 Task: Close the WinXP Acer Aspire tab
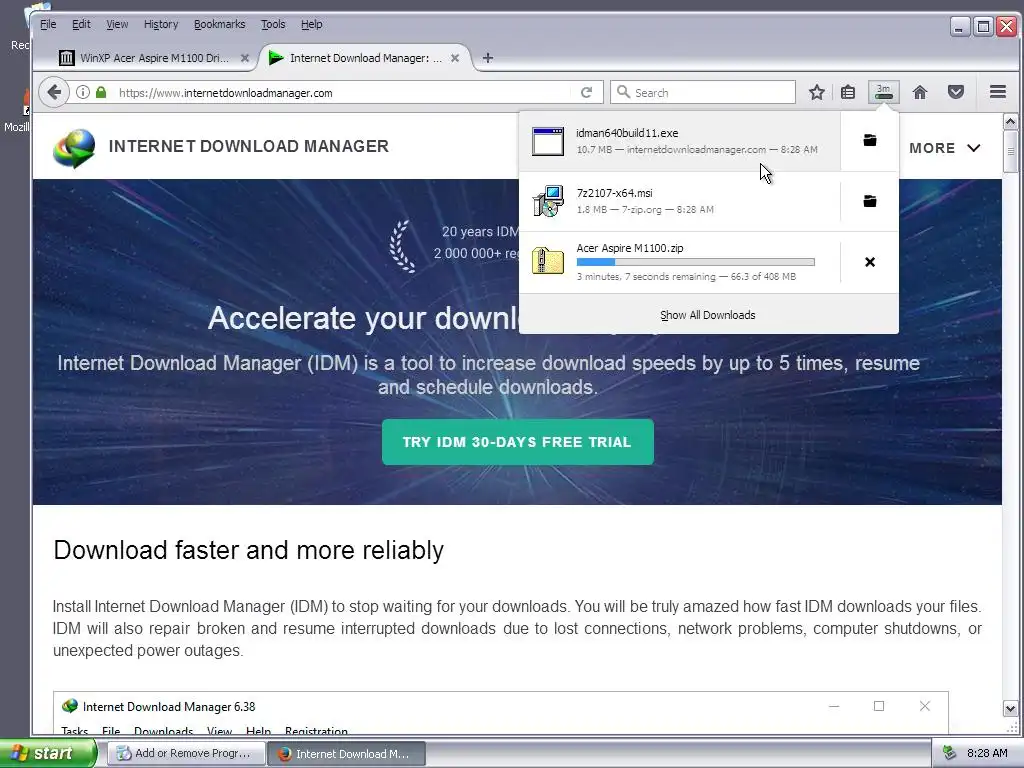tap(245, 57)
